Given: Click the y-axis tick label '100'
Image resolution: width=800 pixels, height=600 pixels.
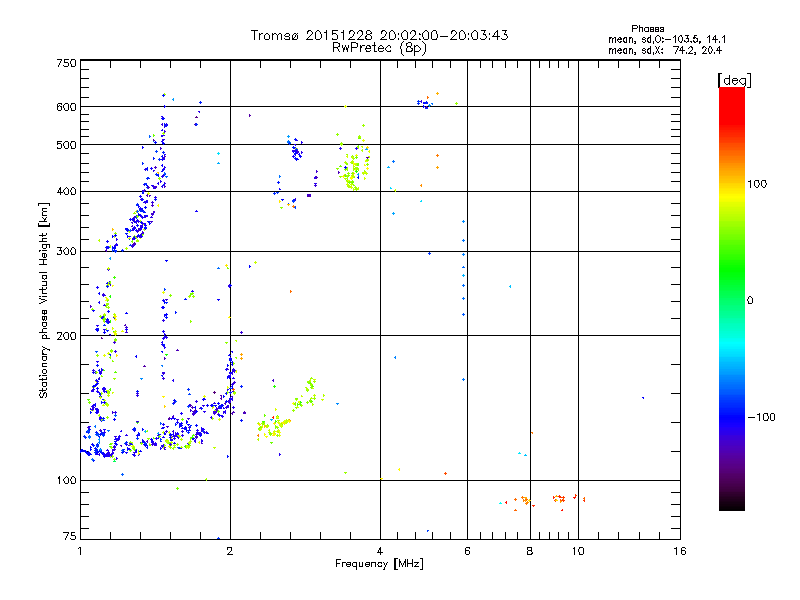Looking at the screenshot, I should [x=66, y=480].
